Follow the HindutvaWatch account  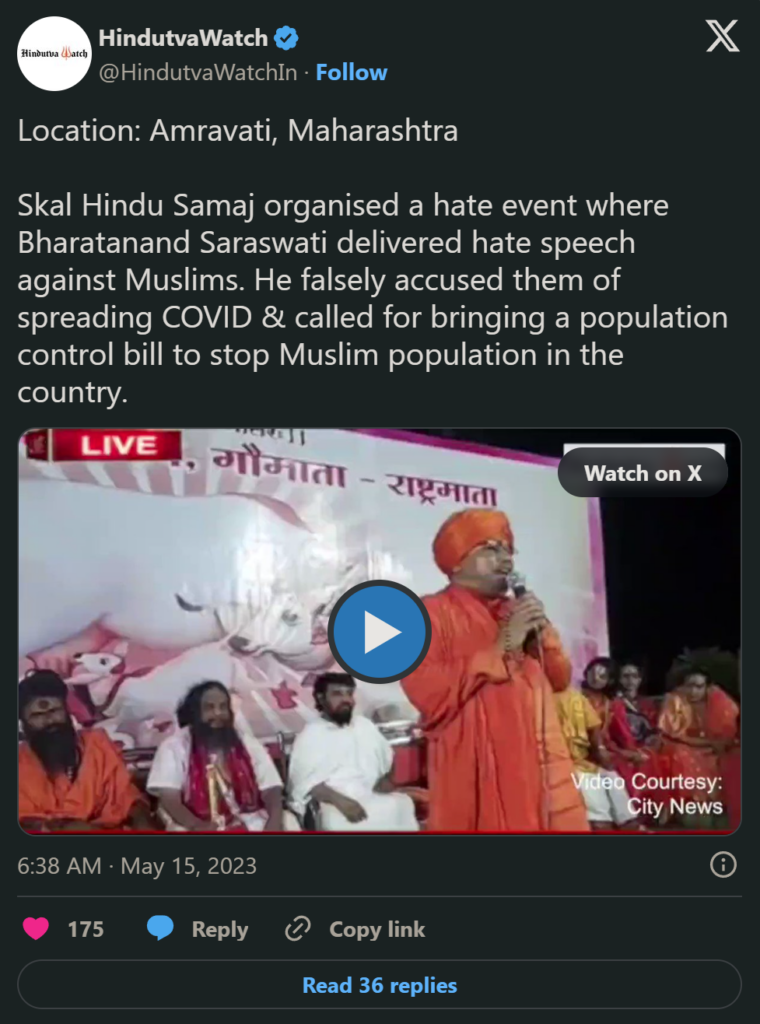point(351,72)
